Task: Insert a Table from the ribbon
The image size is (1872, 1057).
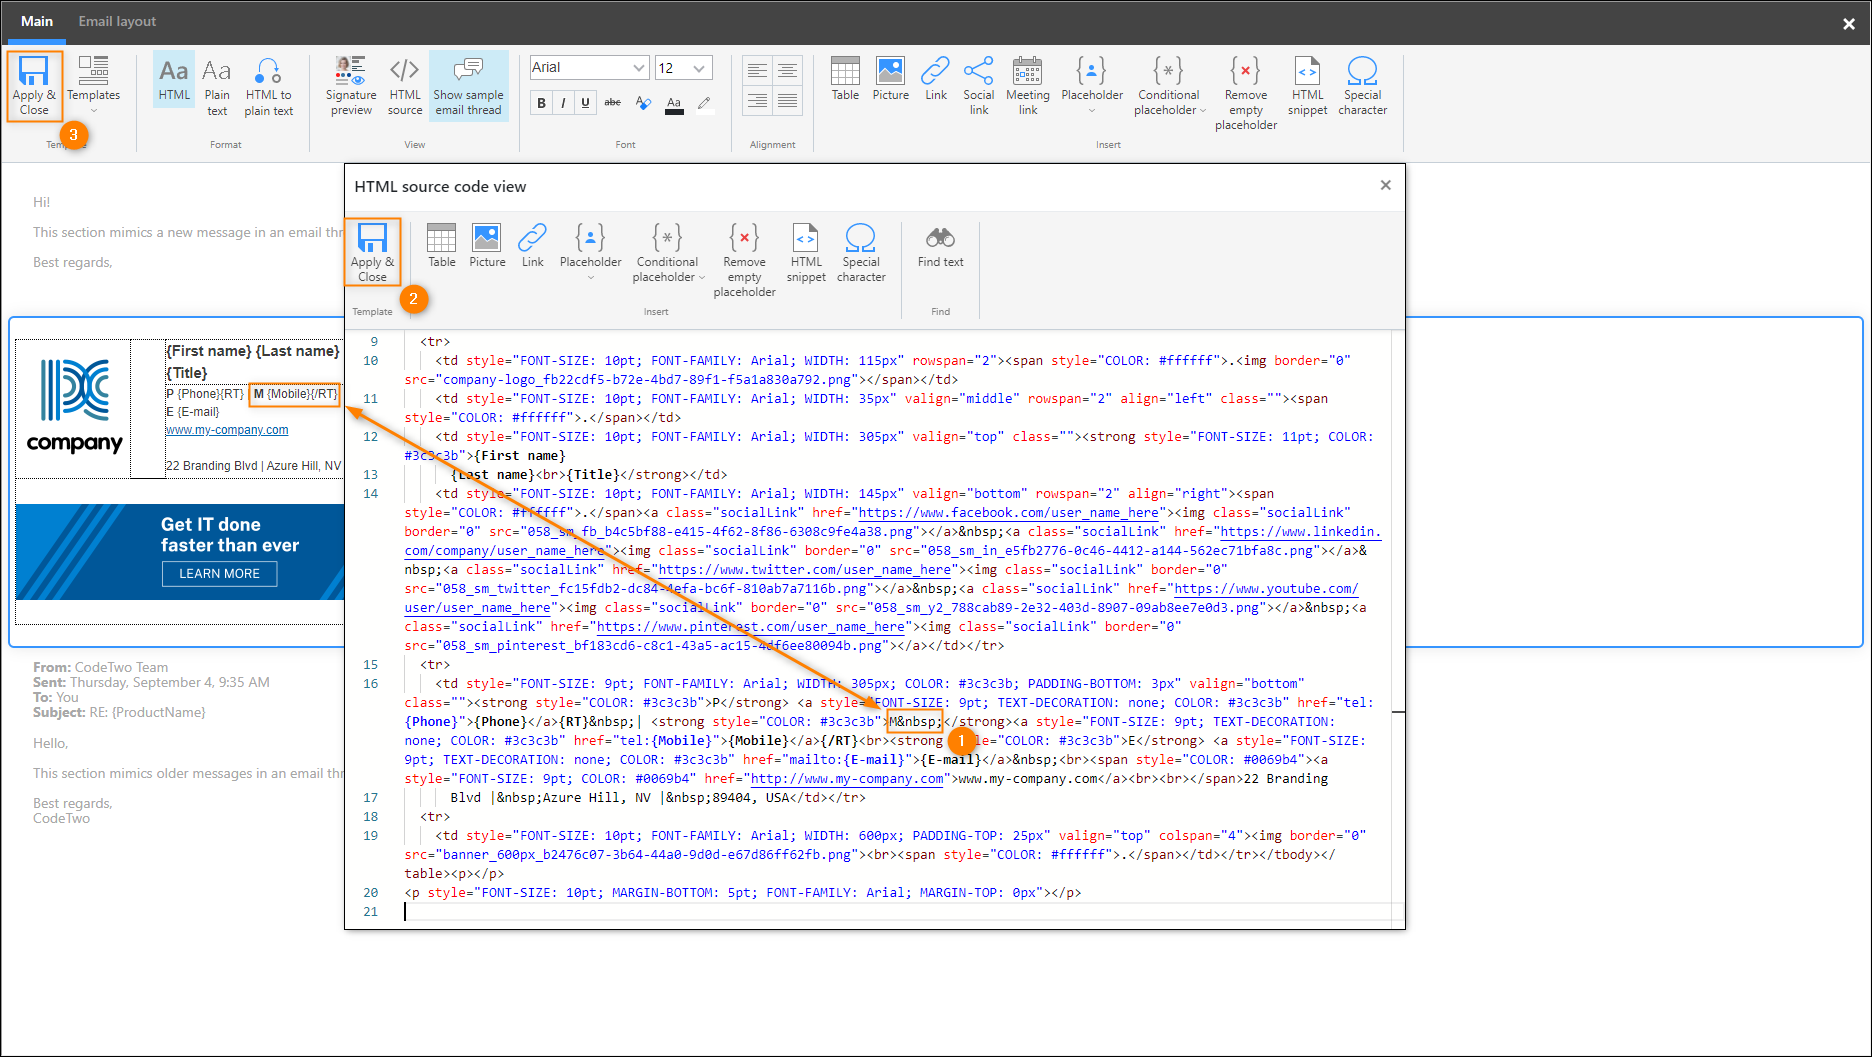Action: 845,79
